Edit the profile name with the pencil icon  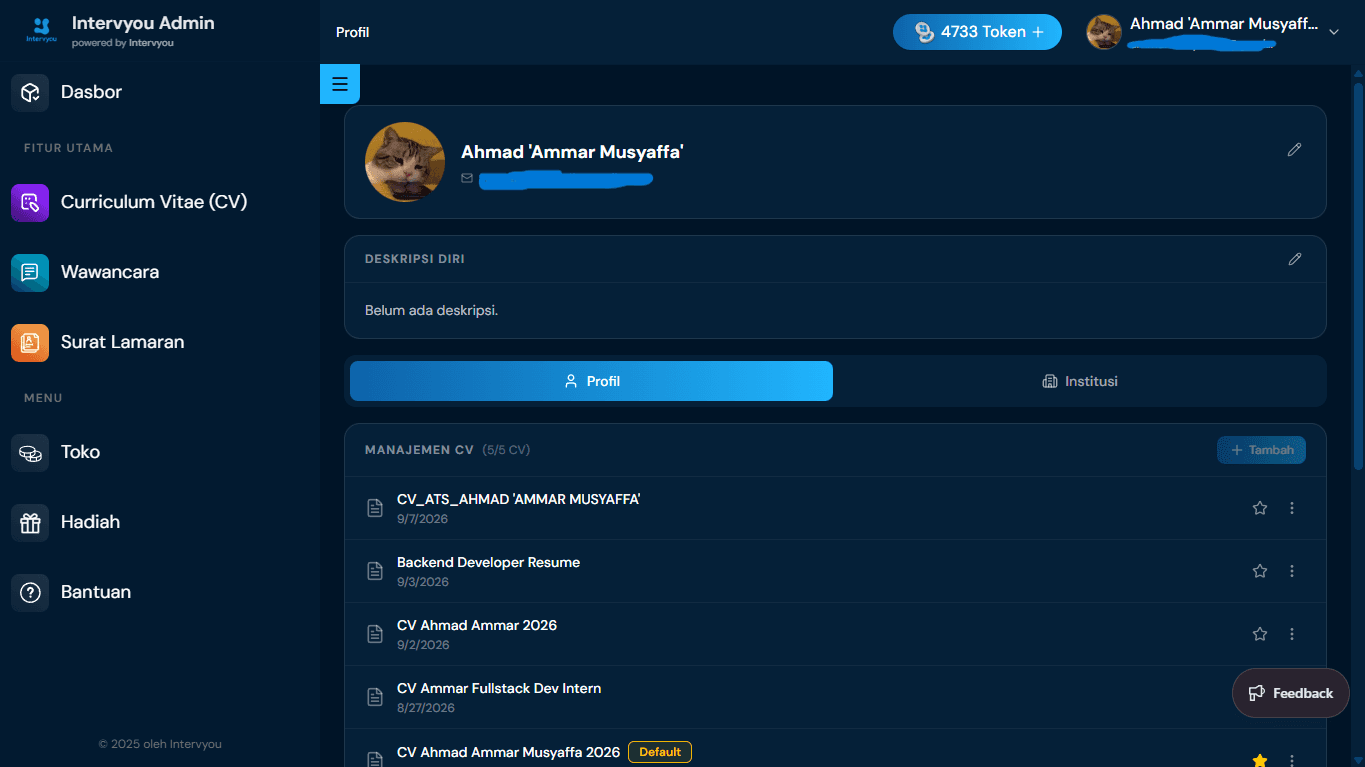click(1294, 150)
